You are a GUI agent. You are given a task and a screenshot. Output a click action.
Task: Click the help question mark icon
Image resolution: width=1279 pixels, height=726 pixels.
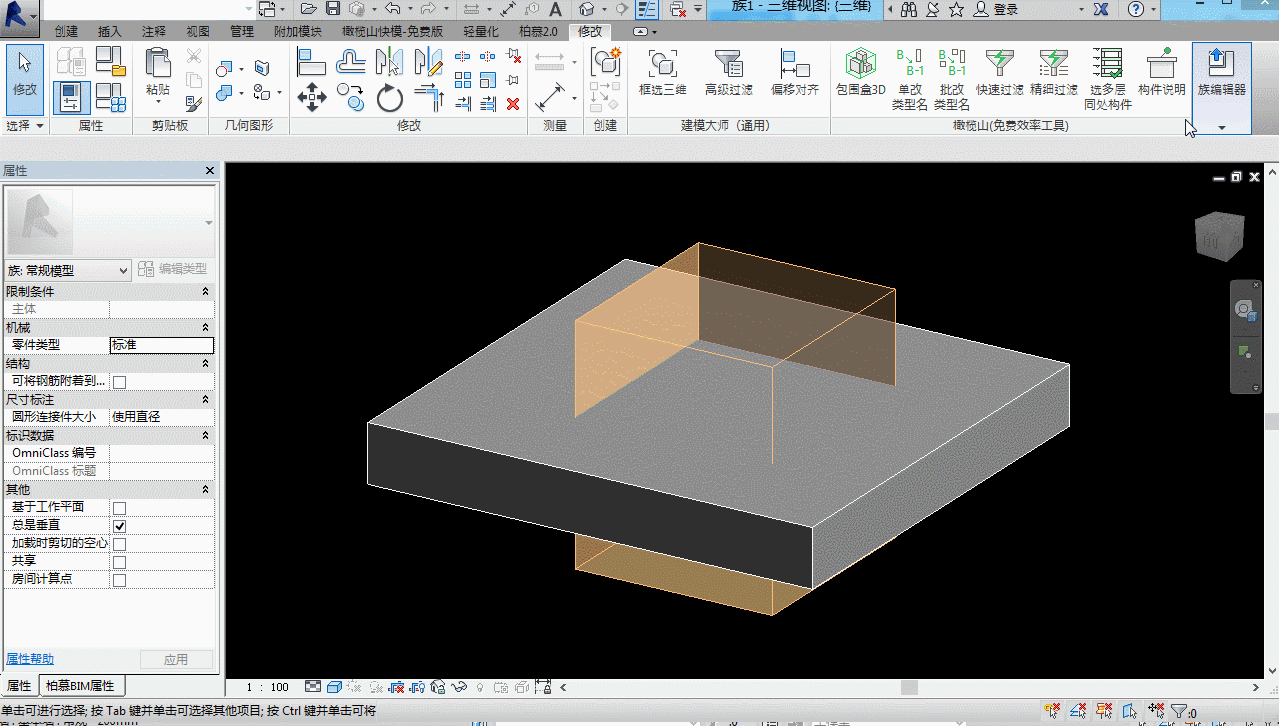(1135, 9)
